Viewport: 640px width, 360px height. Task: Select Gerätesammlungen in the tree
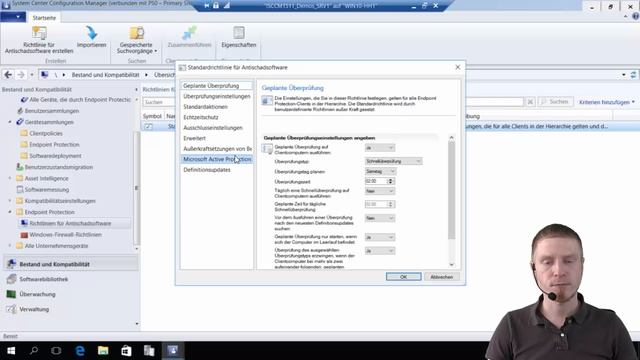tap(49, 122)
